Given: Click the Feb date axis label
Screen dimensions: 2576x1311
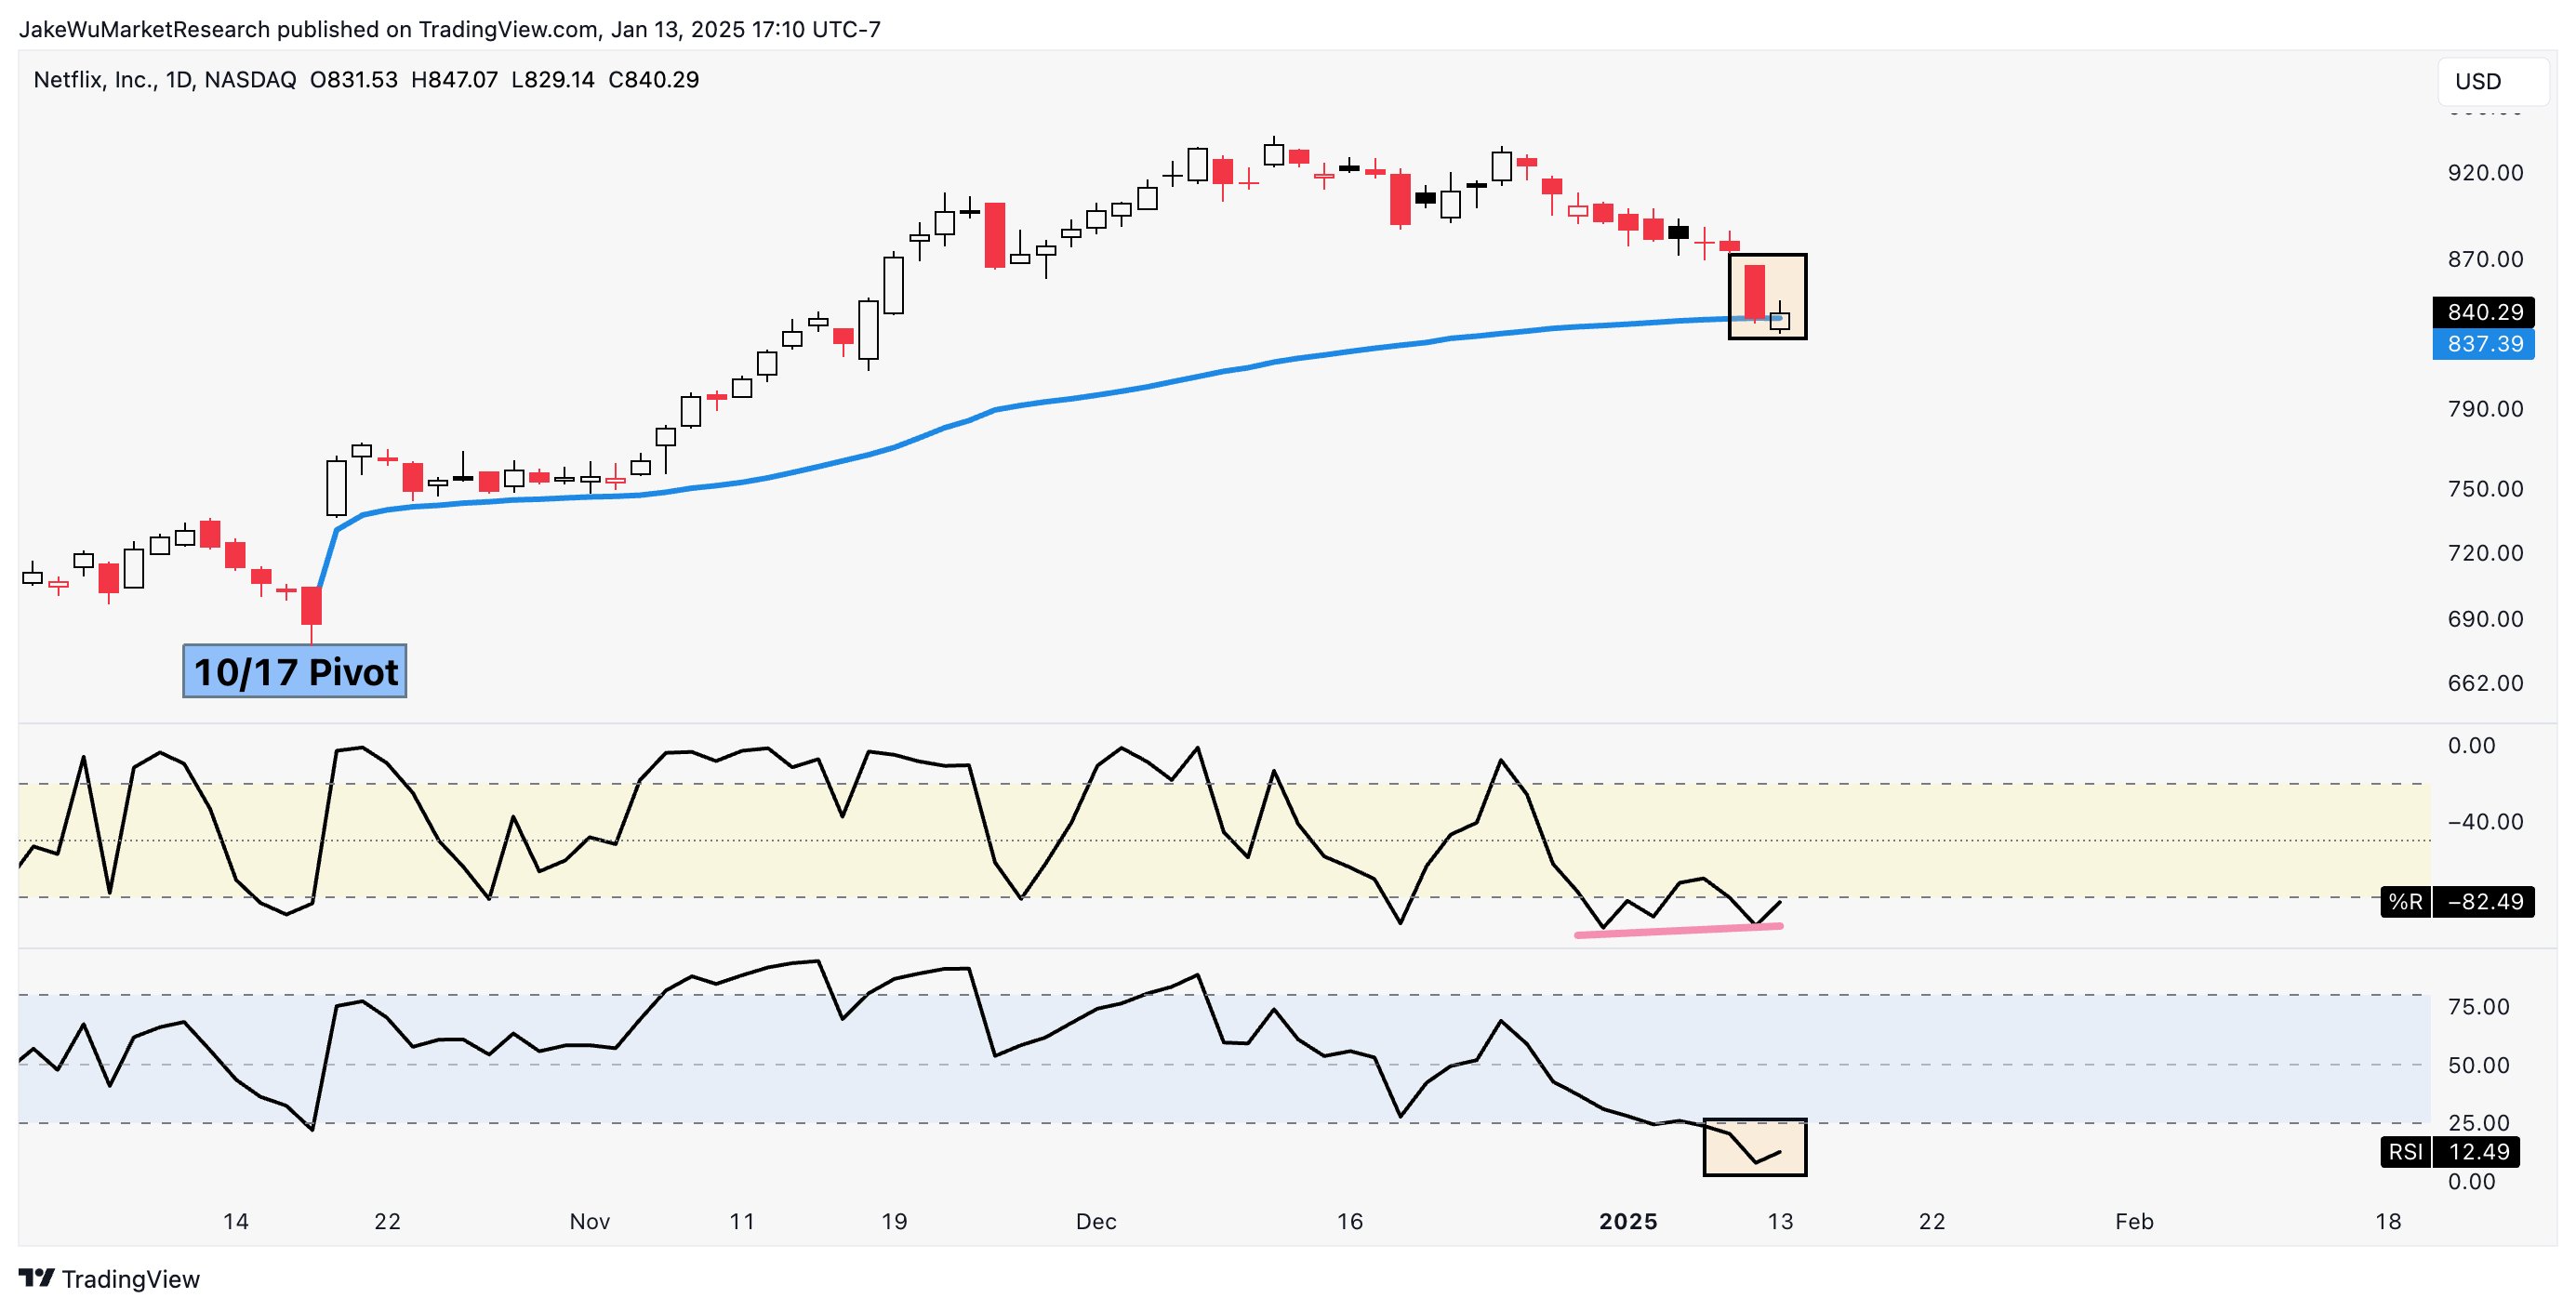Looking at the screenshot, I should coord(2134,1222).
